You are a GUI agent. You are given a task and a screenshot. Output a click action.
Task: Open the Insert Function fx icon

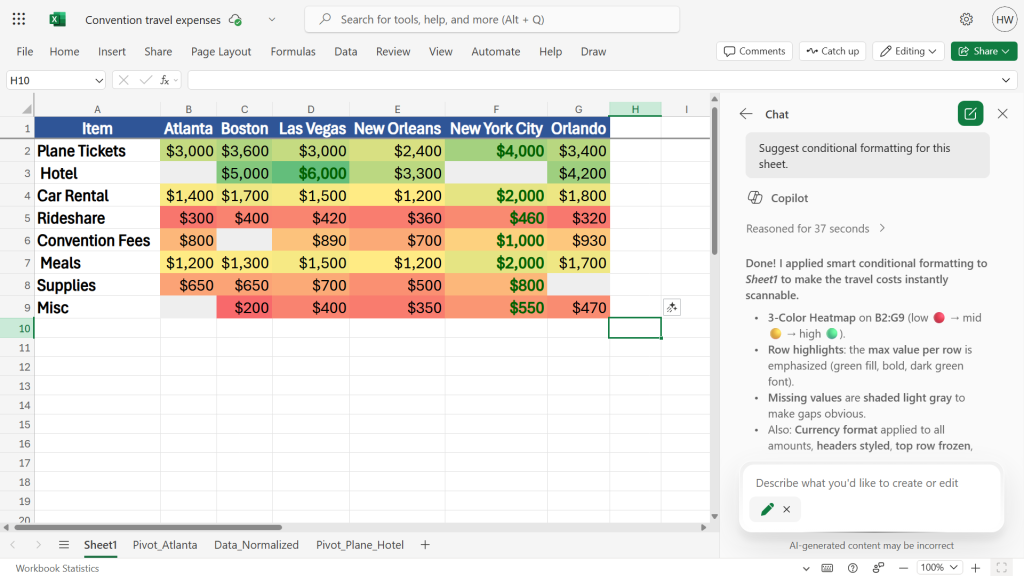point(166,79)
